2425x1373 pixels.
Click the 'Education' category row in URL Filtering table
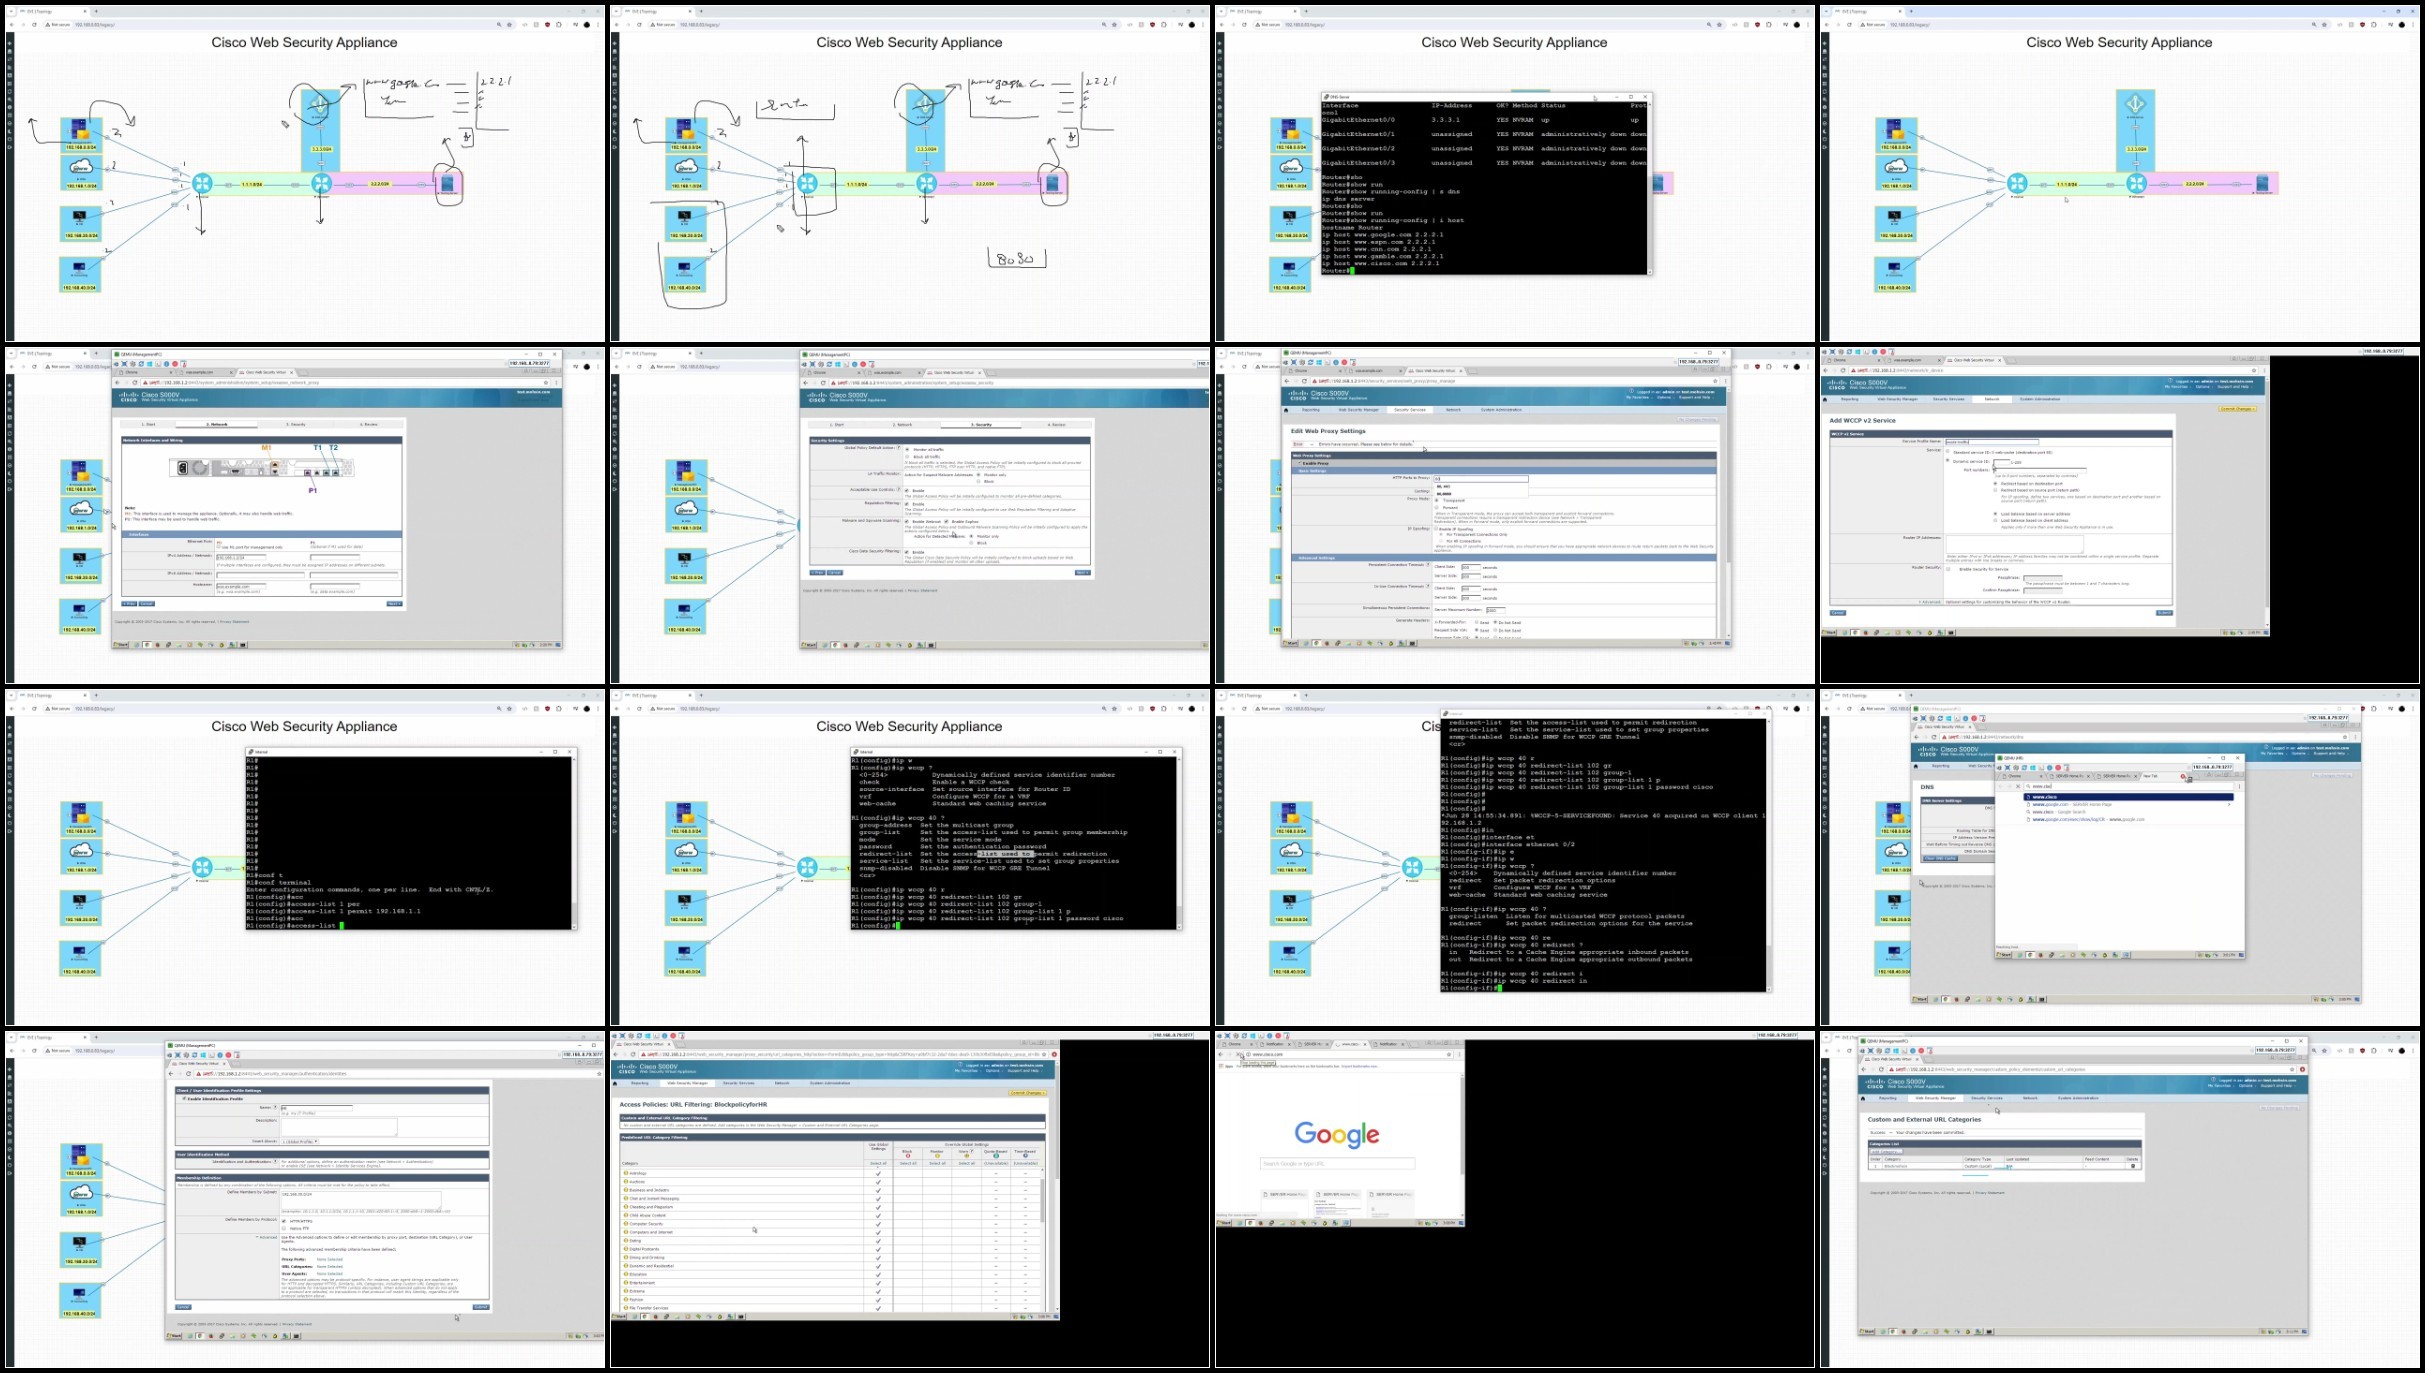[830, 1274]
